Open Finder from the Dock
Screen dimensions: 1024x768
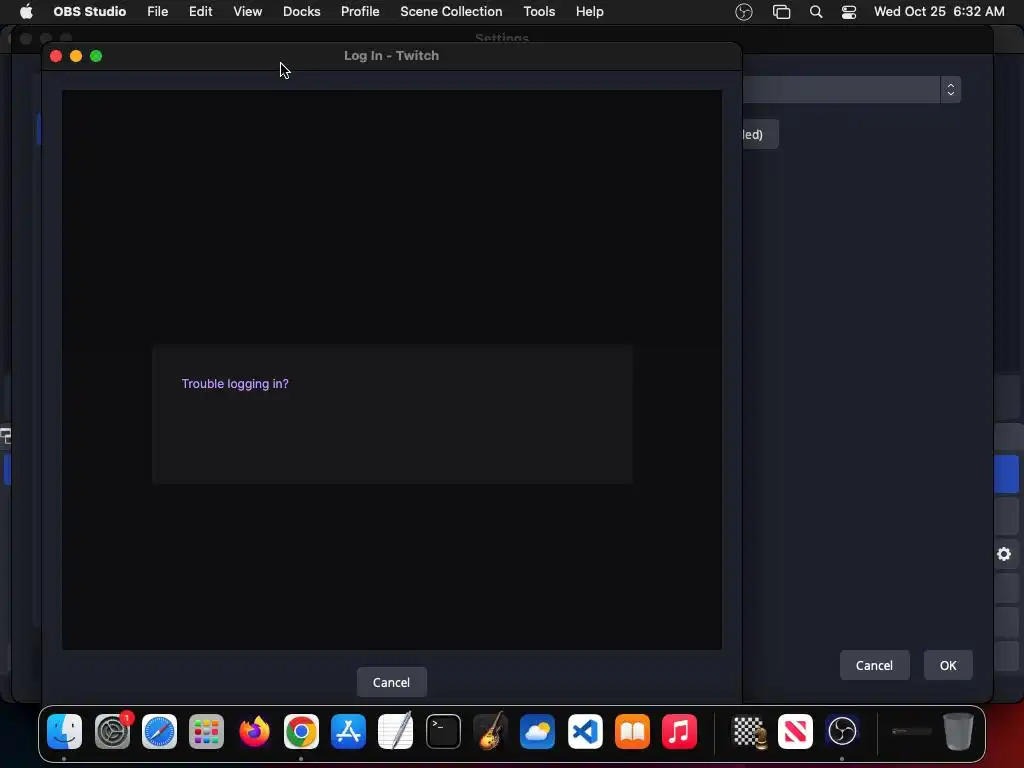[x=65, y=731]
